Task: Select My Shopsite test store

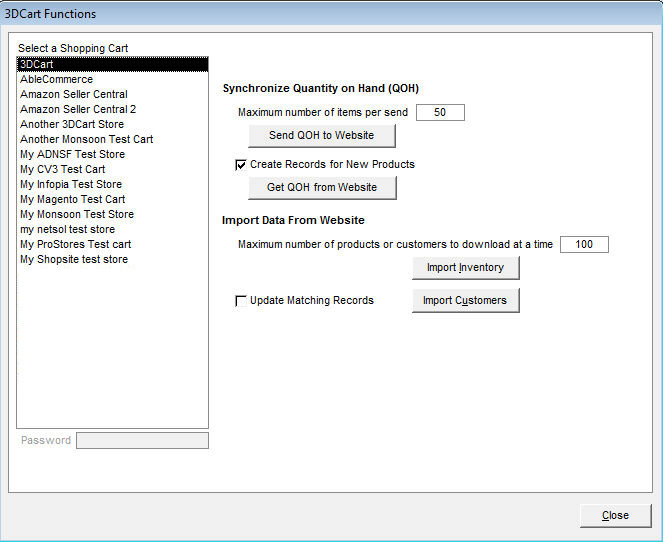Action: coord(112,260)
